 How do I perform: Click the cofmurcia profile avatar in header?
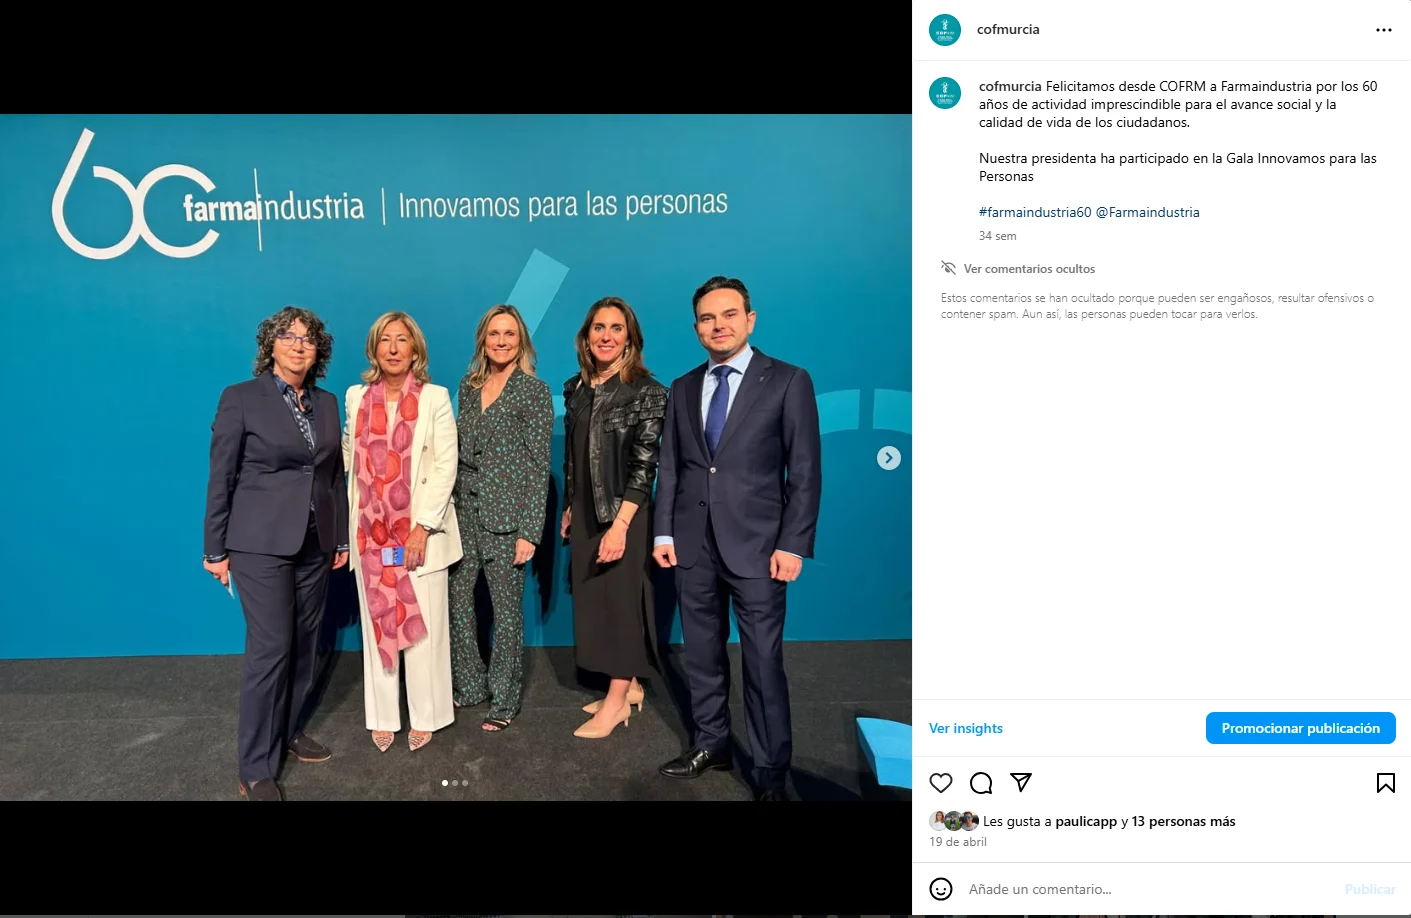[945, 30]
